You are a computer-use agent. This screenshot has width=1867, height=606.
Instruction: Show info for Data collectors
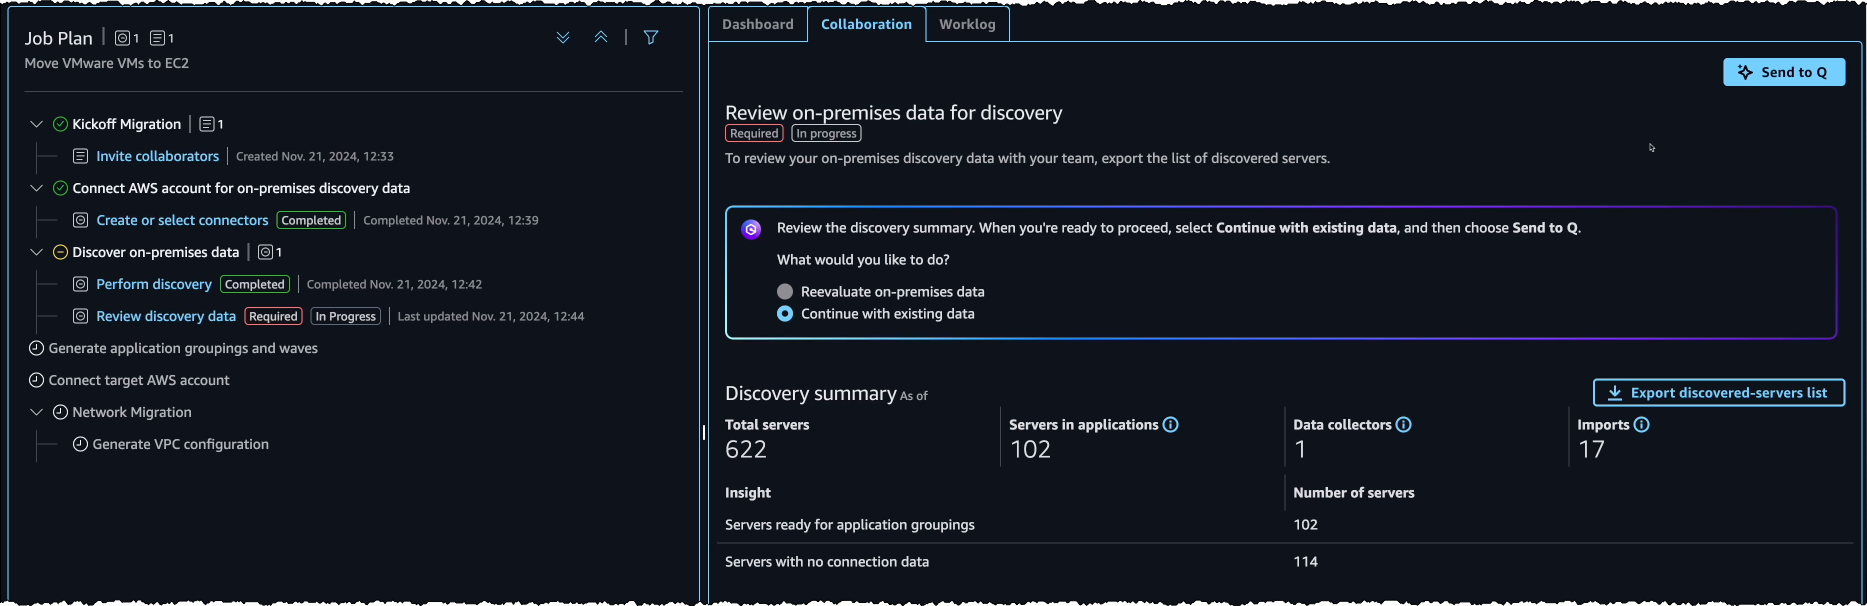[x=1404, y=425]
